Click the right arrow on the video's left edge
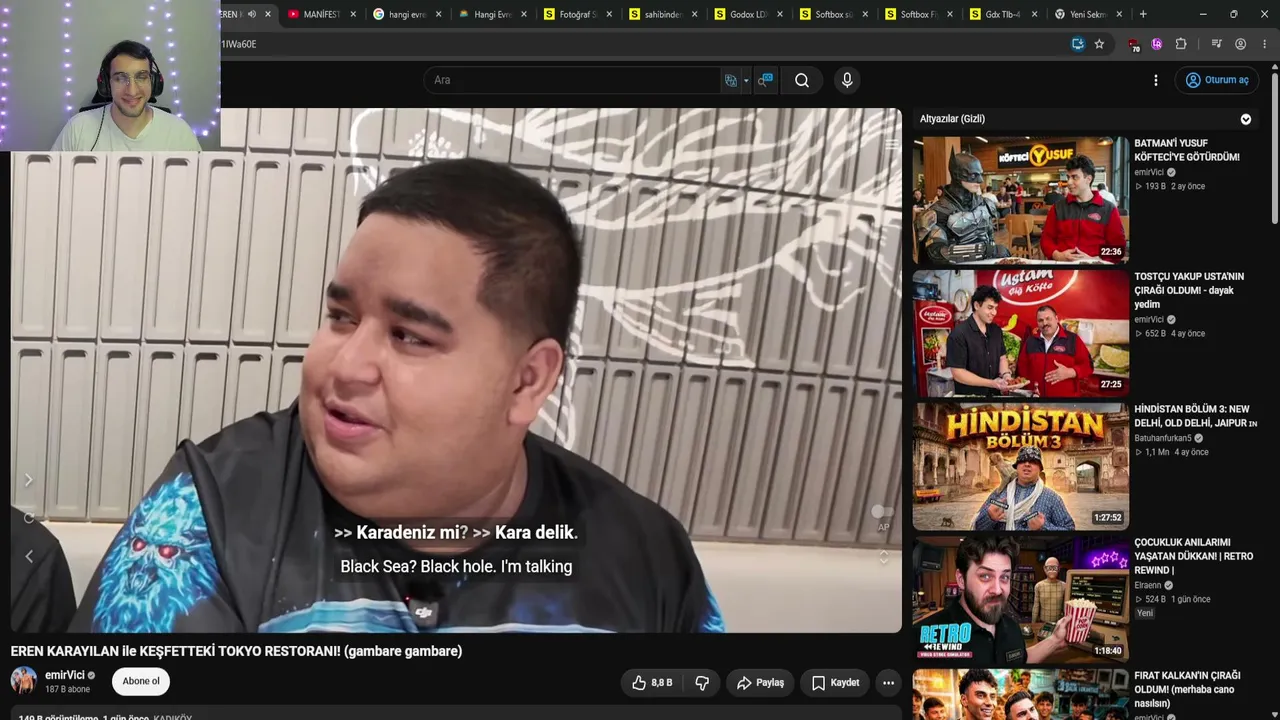The width and height of the screenshot is (1280, 720). [x=28, y=480]
